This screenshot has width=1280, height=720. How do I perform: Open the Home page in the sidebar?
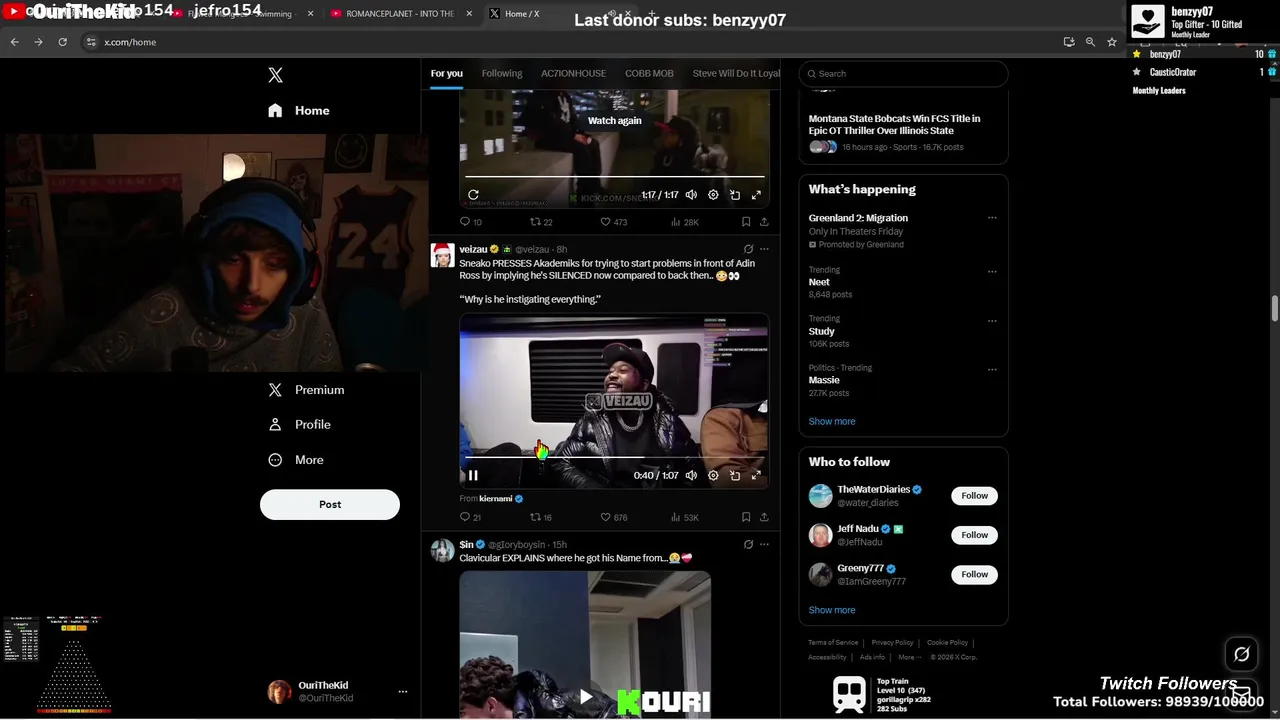[298, 110]
